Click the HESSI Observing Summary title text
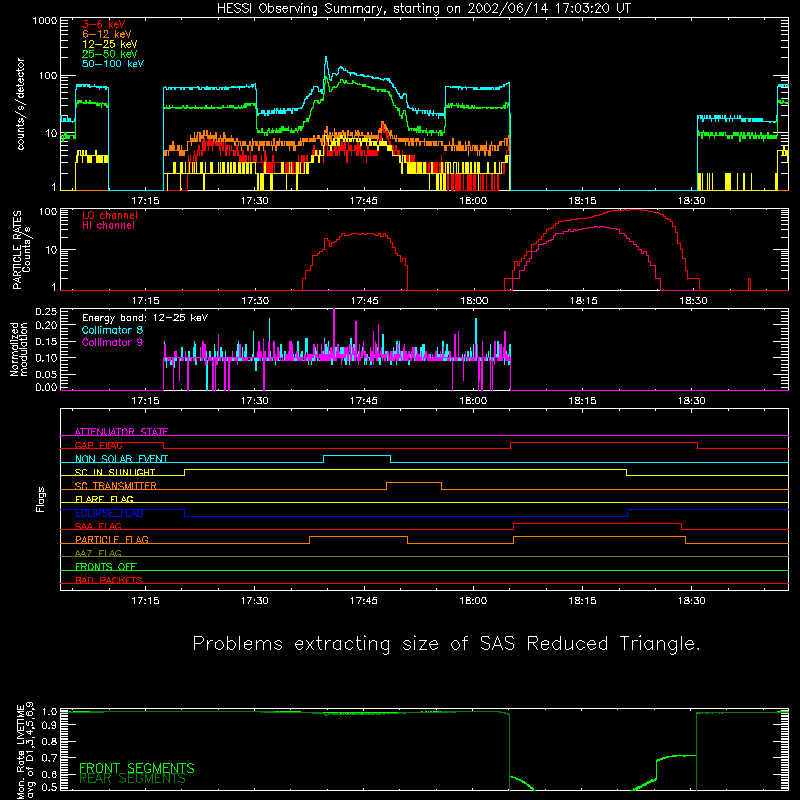 (423, 9)
